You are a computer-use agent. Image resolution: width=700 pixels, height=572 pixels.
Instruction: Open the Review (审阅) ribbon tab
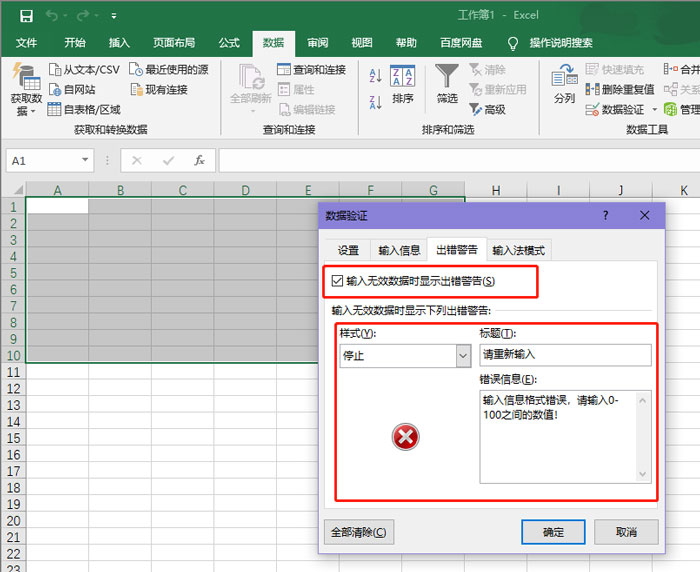(x=317, y=43)
